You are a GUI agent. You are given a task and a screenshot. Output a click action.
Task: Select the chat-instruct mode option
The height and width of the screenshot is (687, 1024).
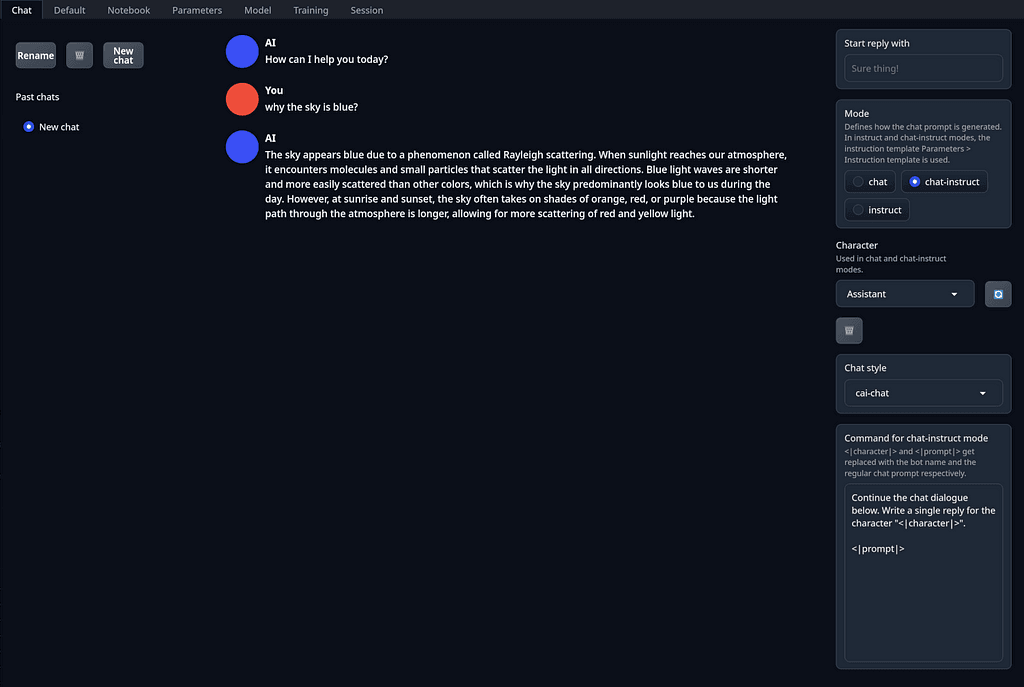point(944,182)
